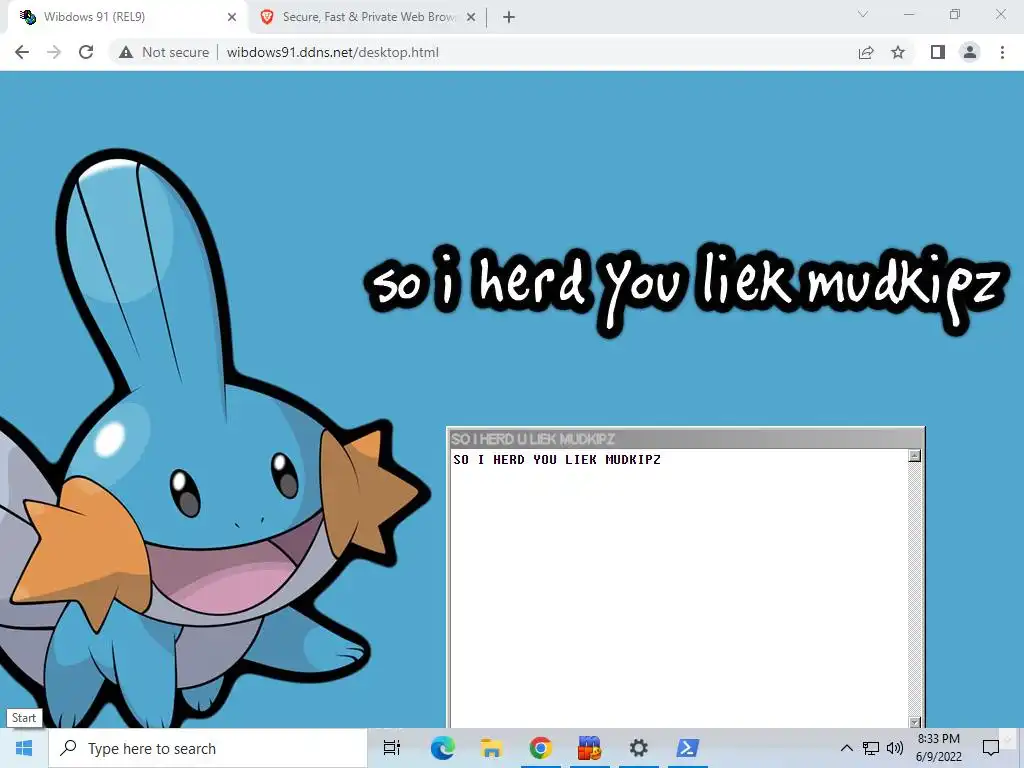Minimize the Chrome window

pos(909,14)
